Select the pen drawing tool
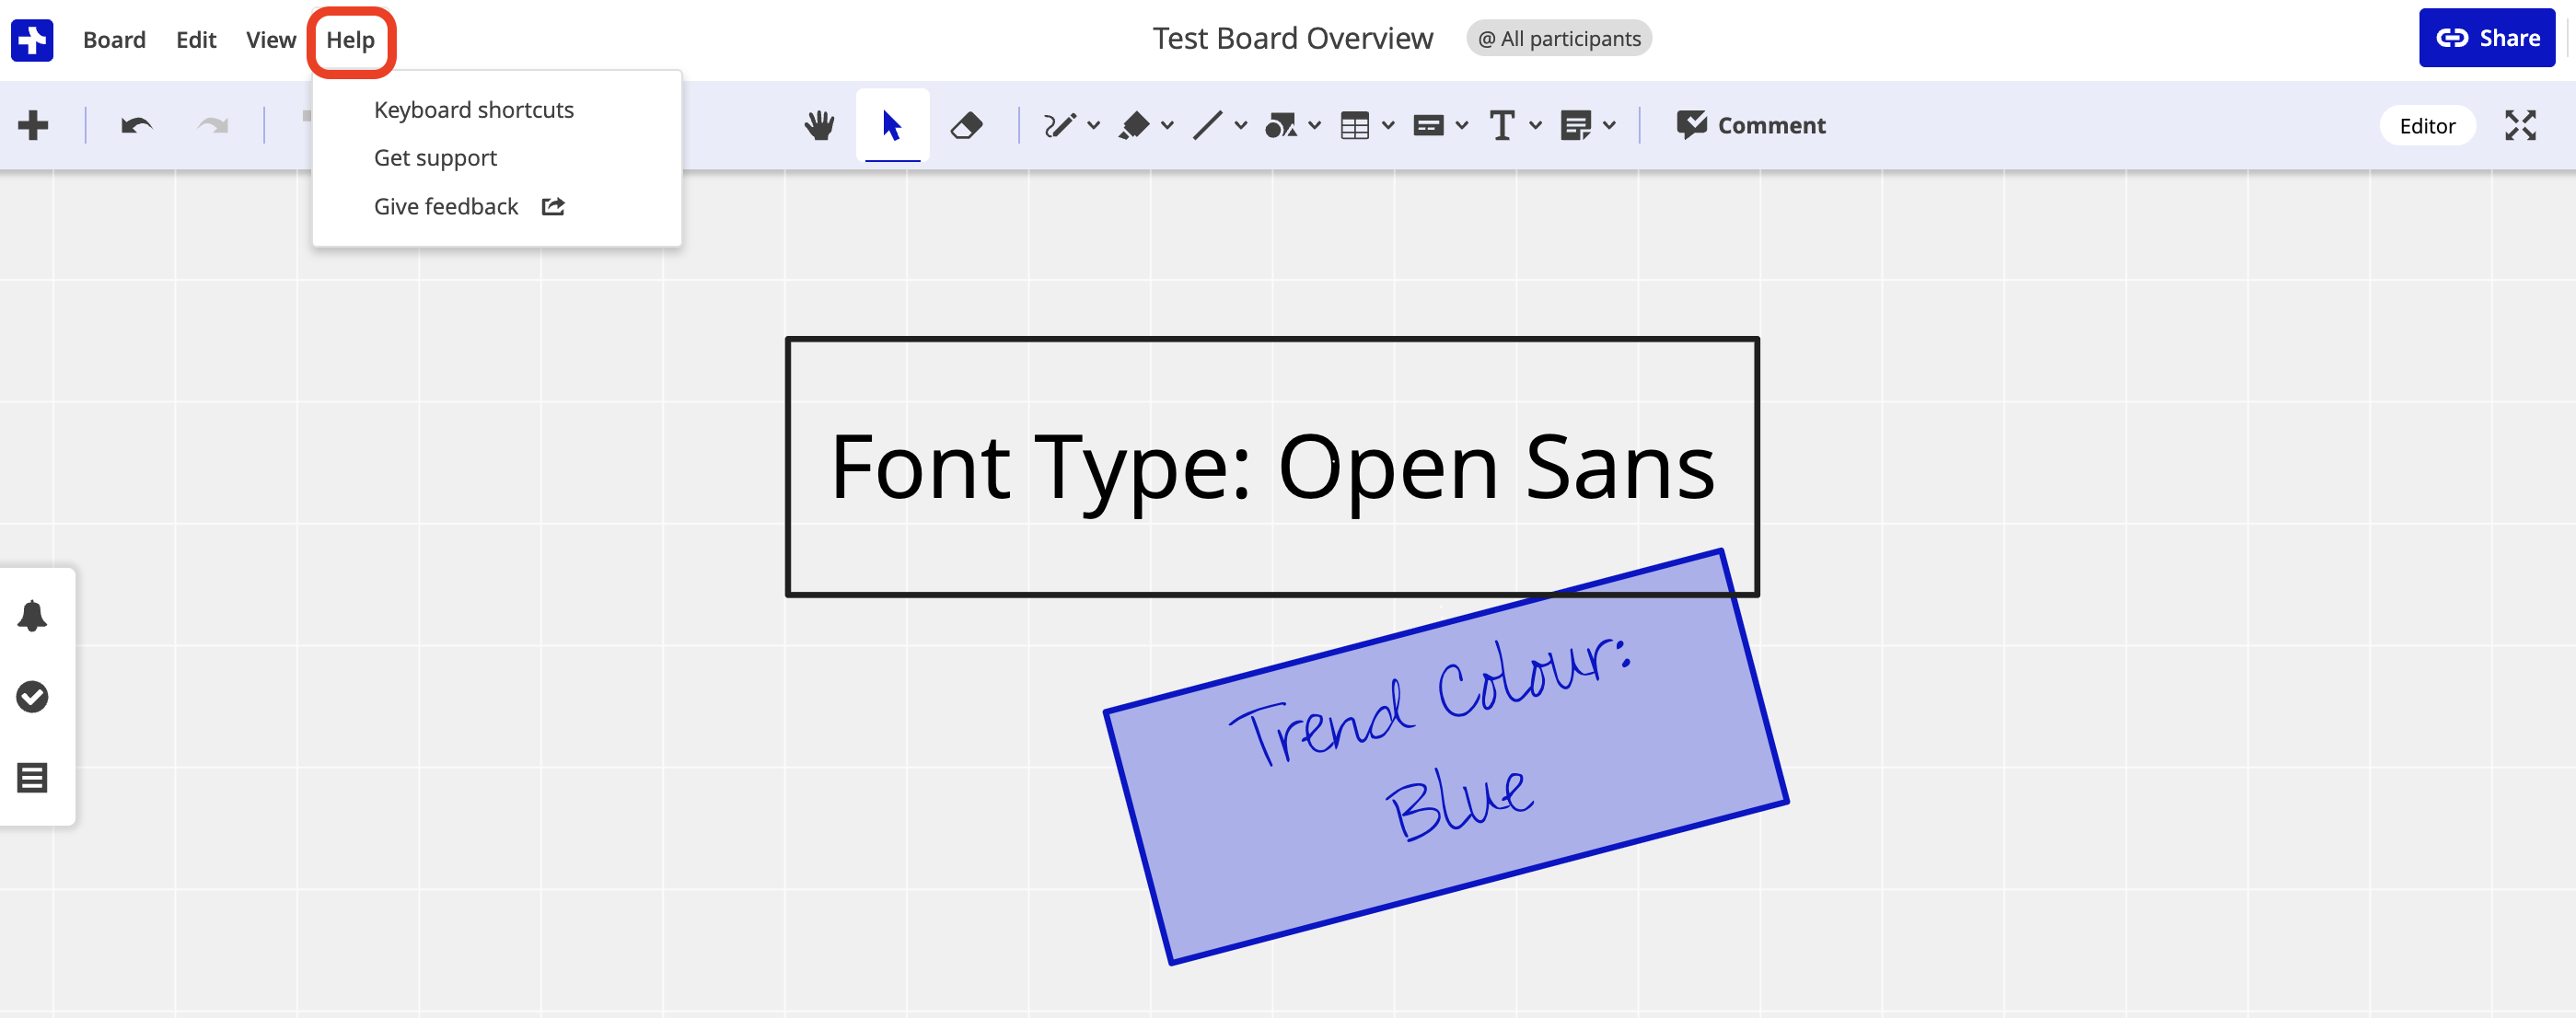This screenshot has width=2576, height=1018. click(x=1059, y=125)
